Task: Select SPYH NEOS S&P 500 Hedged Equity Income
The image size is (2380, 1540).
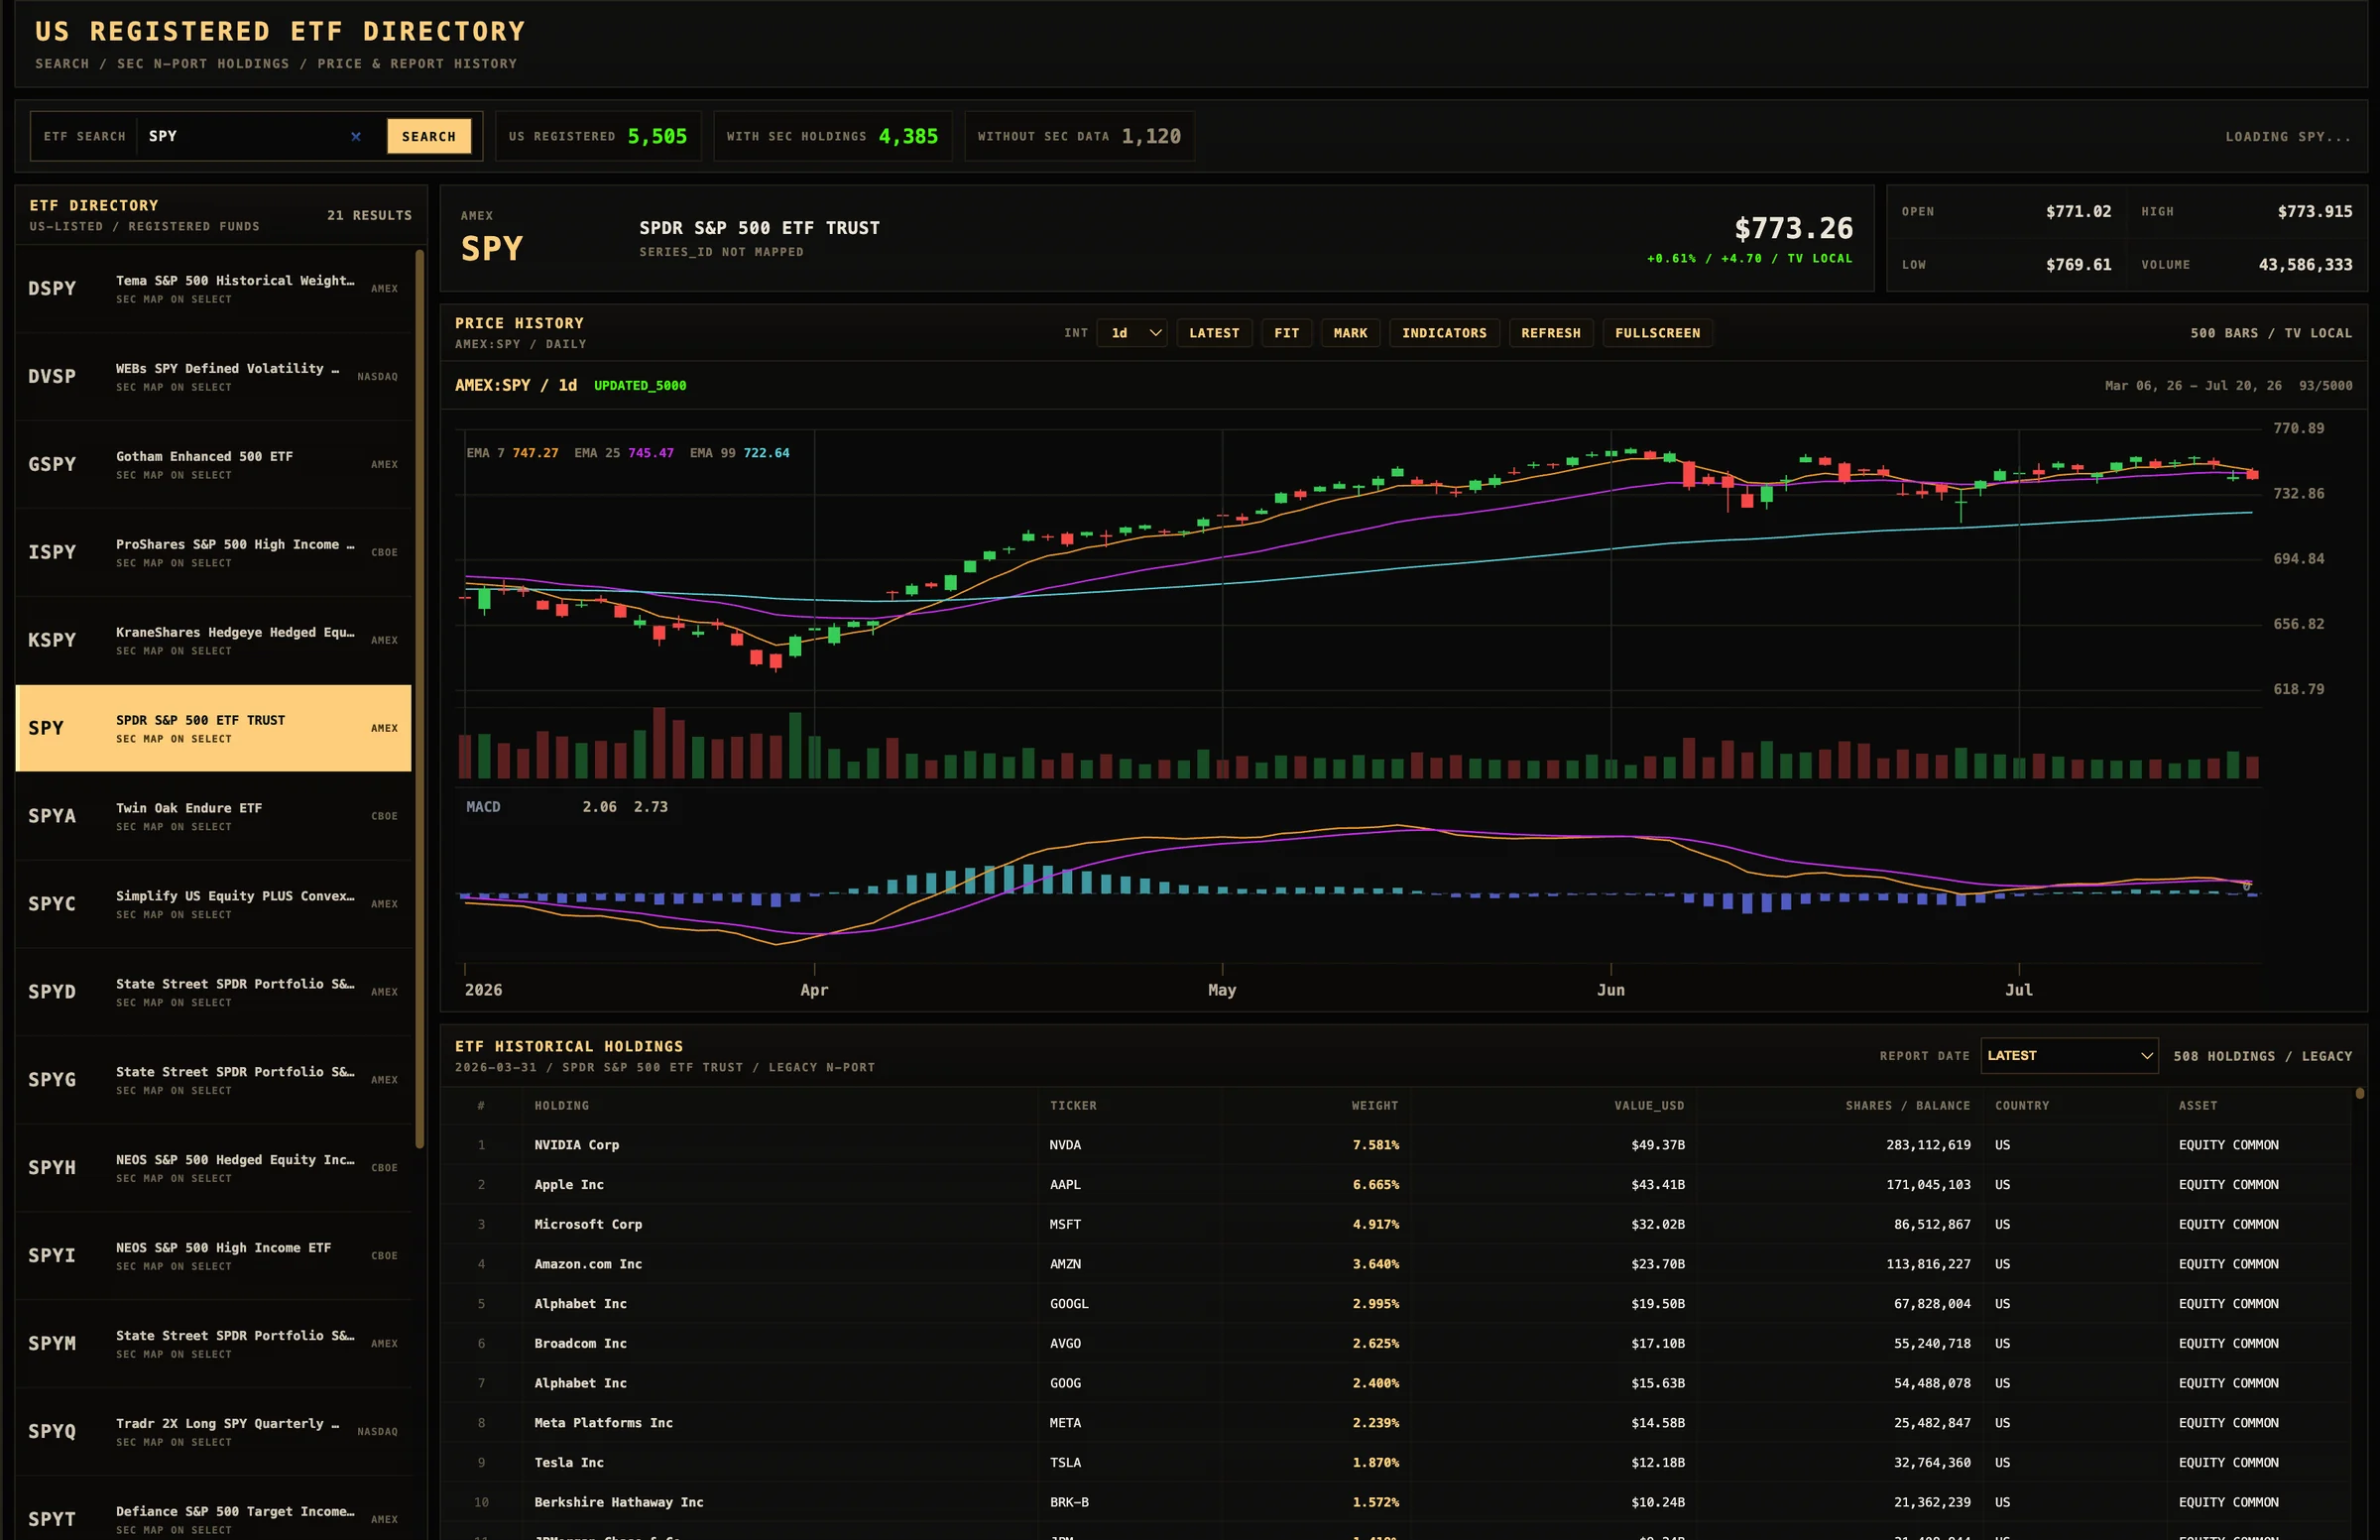Action: tap(213, 1168)
